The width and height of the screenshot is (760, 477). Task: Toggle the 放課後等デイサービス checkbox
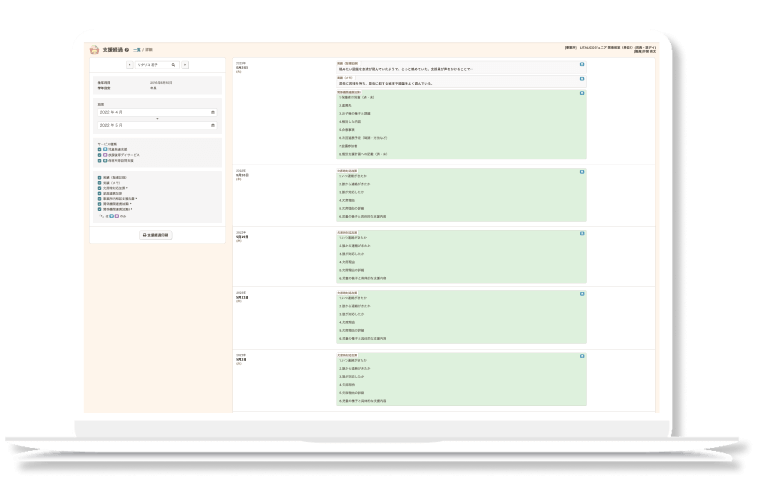pyautogui.click(x=100, y=155)
